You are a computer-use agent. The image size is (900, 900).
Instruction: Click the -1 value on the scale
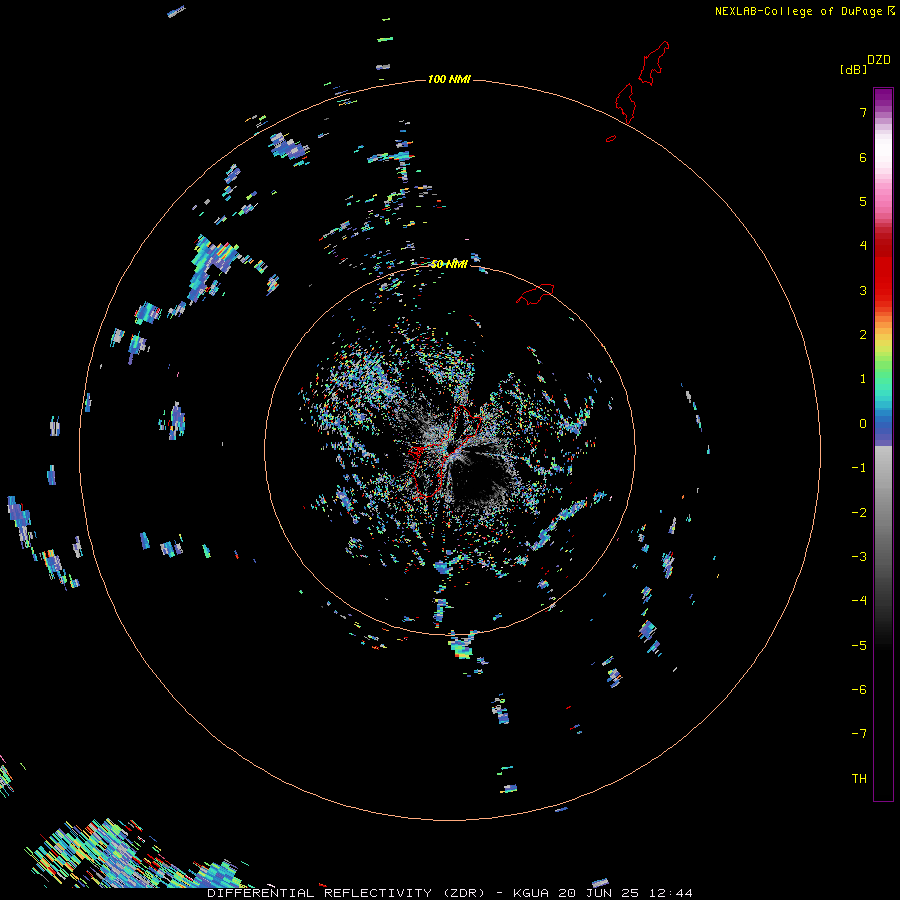point(859,468)
